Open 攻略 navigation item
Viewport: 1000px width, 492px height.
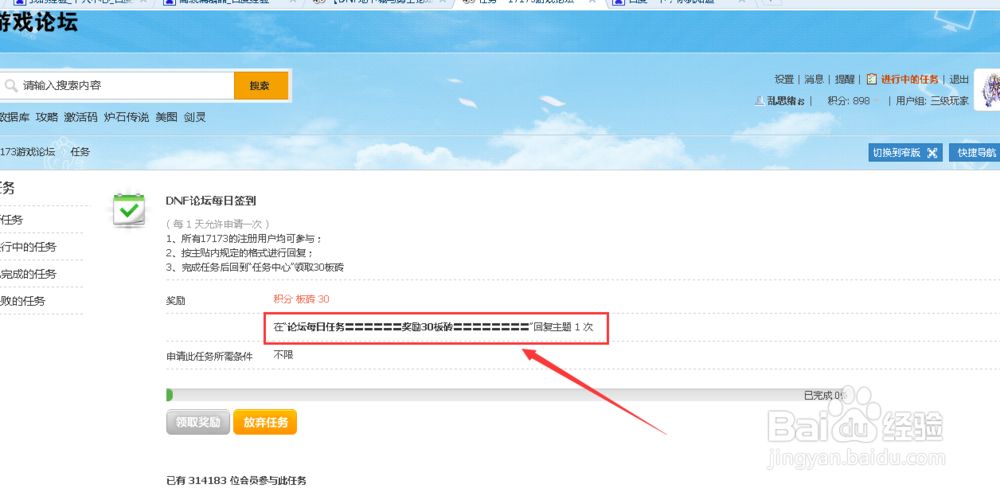coord(47,117)
